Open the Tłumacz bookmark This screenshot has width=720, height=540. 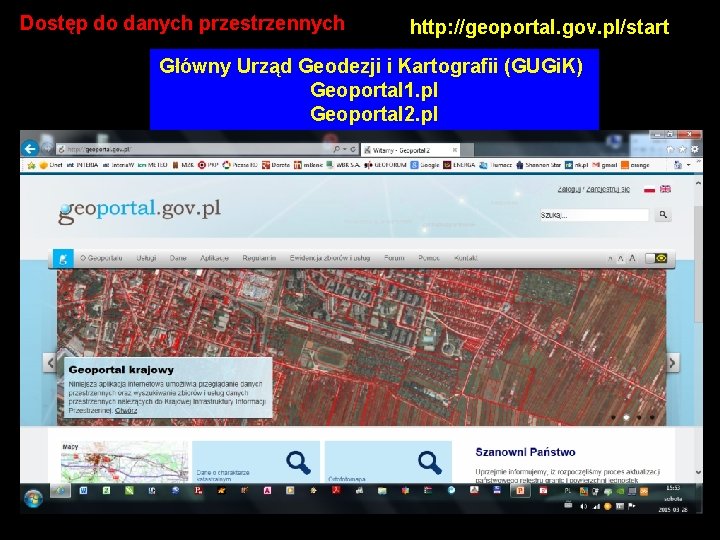click(496, 165)
